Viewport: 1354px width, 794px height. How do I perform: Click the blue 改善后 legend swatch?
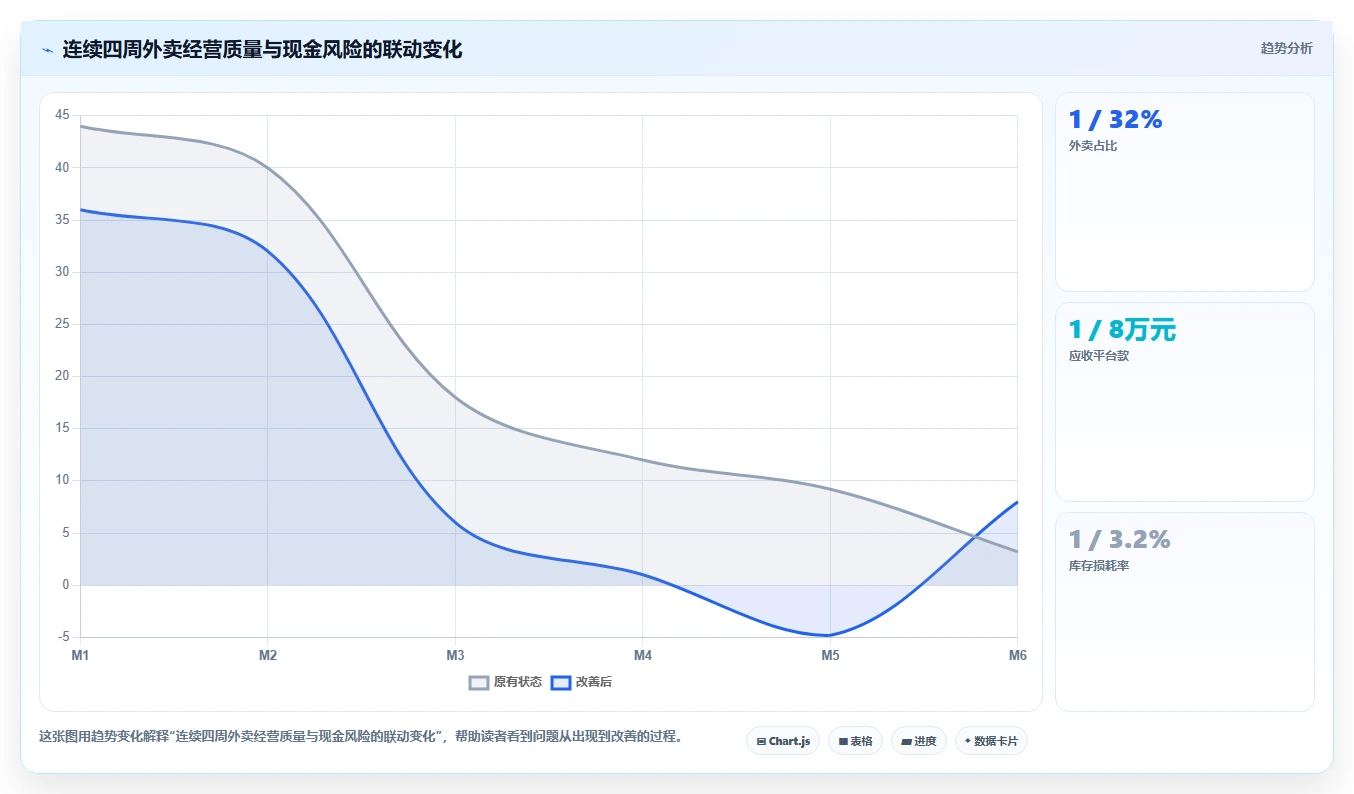pyautogui.click(x=561, y=682)
